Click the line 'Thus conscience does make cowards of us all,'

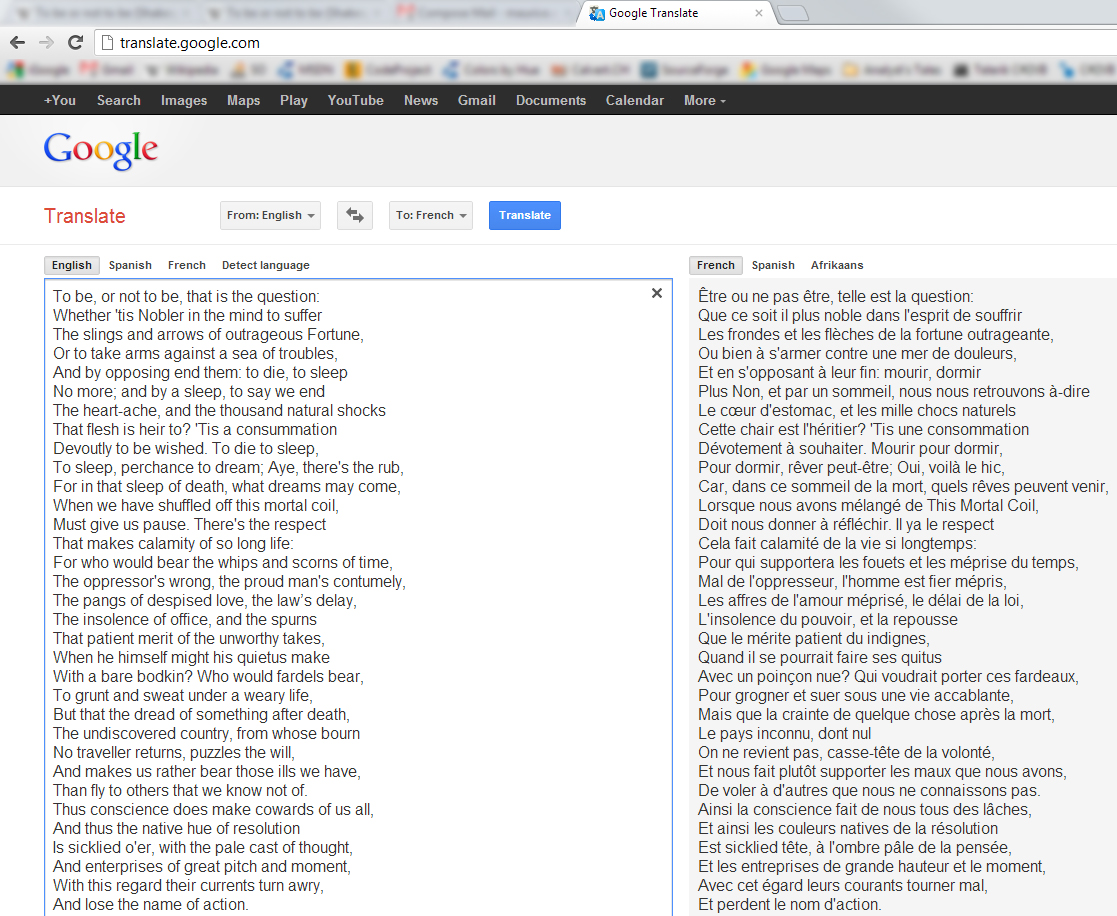213,810
